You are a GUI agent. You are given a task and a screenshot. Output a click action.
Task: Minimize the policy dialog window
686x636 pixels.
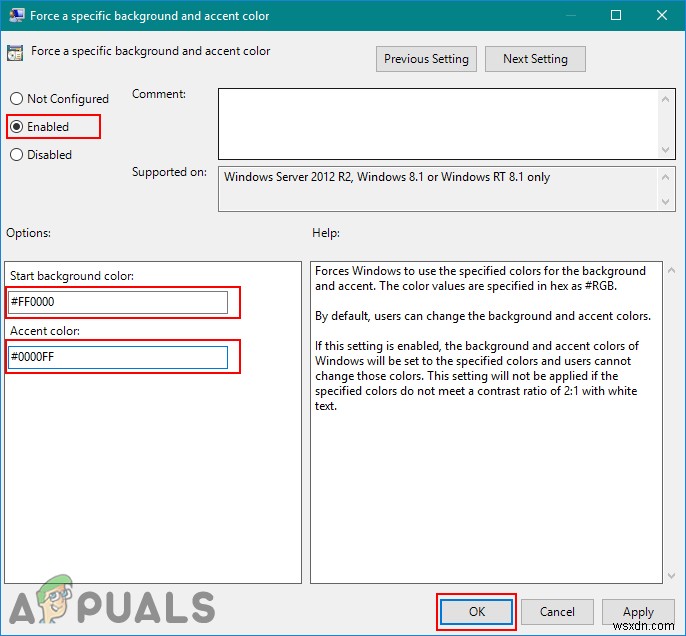click(570, 16)
